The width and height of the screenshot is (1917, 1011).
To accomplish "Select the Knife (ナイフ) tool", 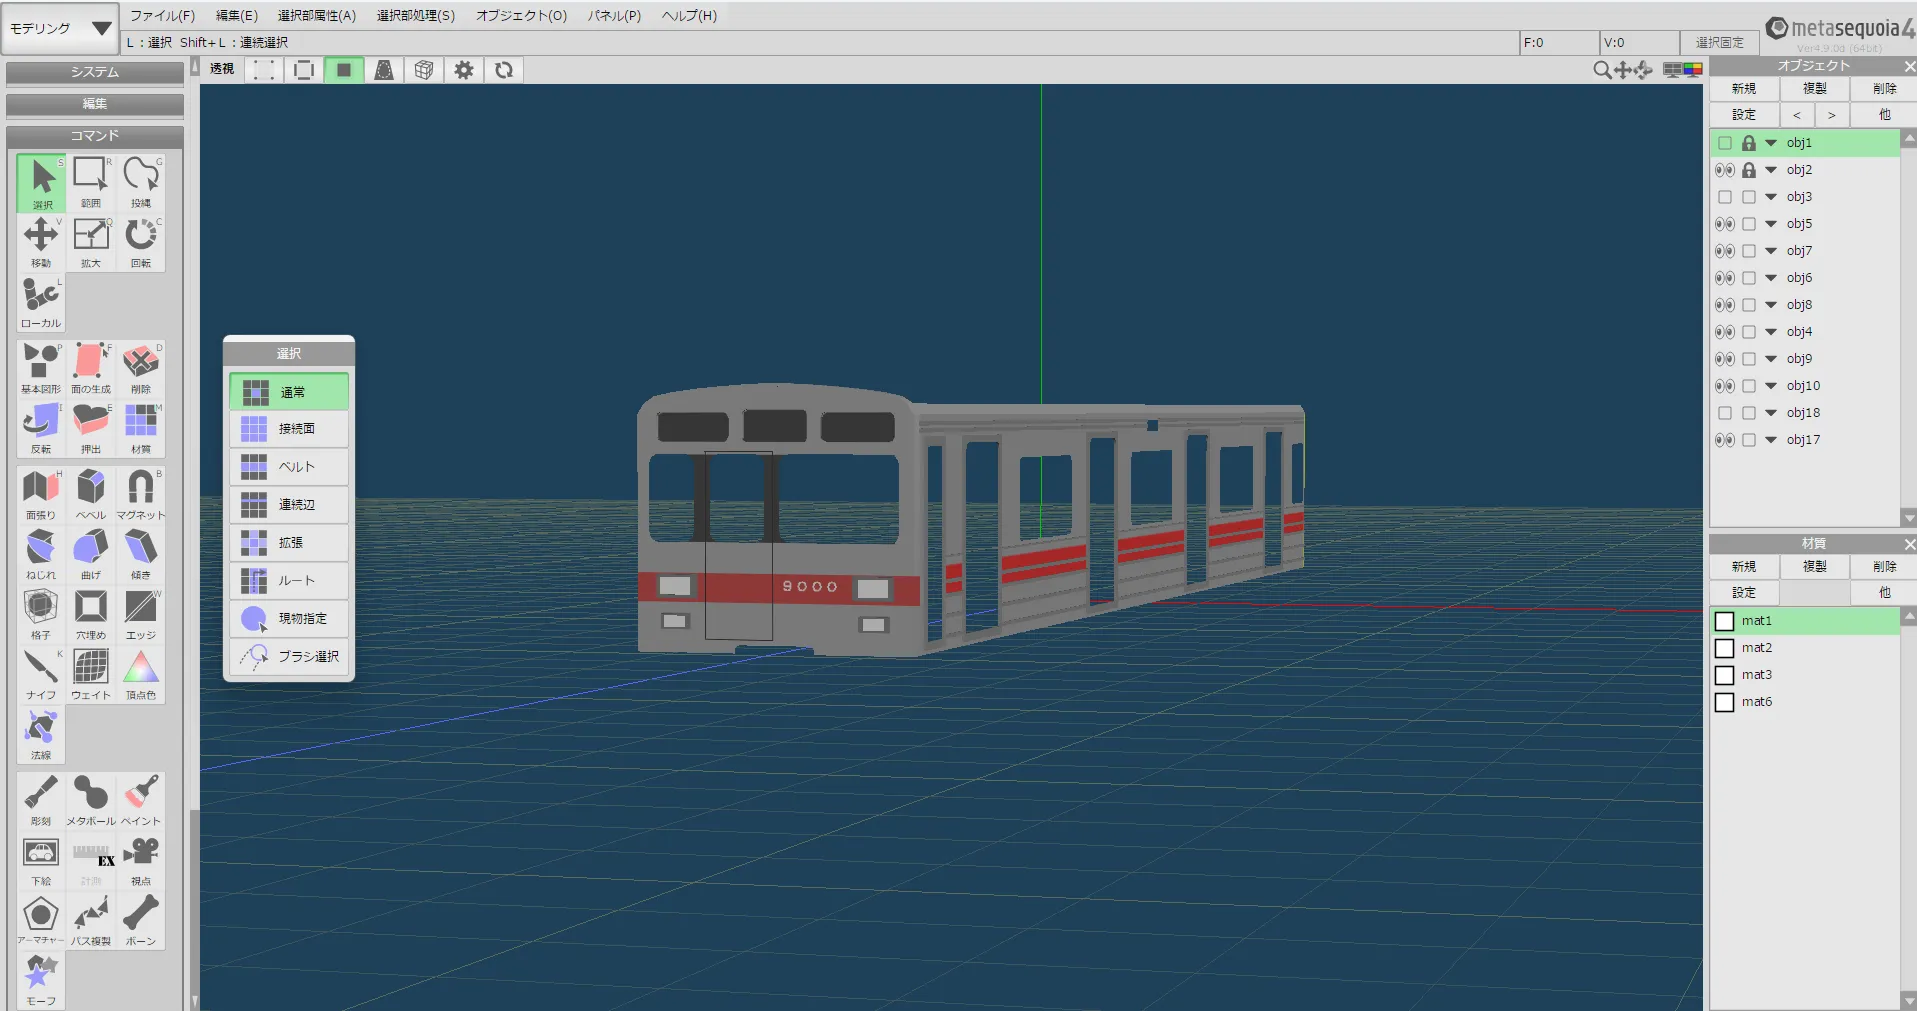I will point(41,673).
